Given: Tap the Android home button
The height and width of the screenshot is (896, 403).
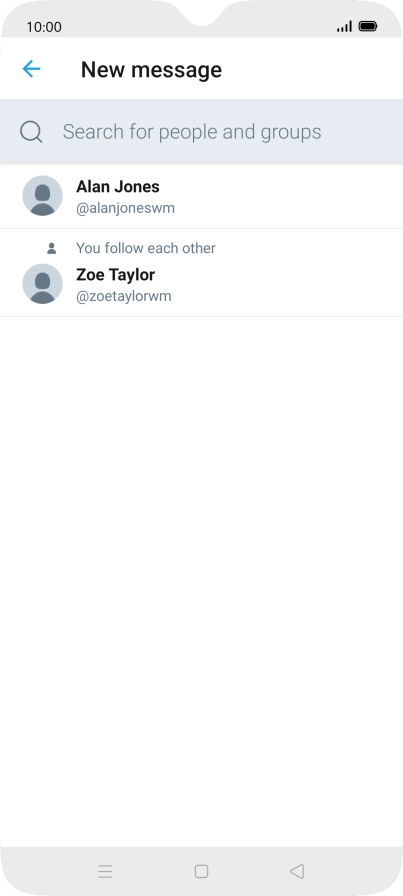Looking at the screenshot, I should (x=201, y=871).
